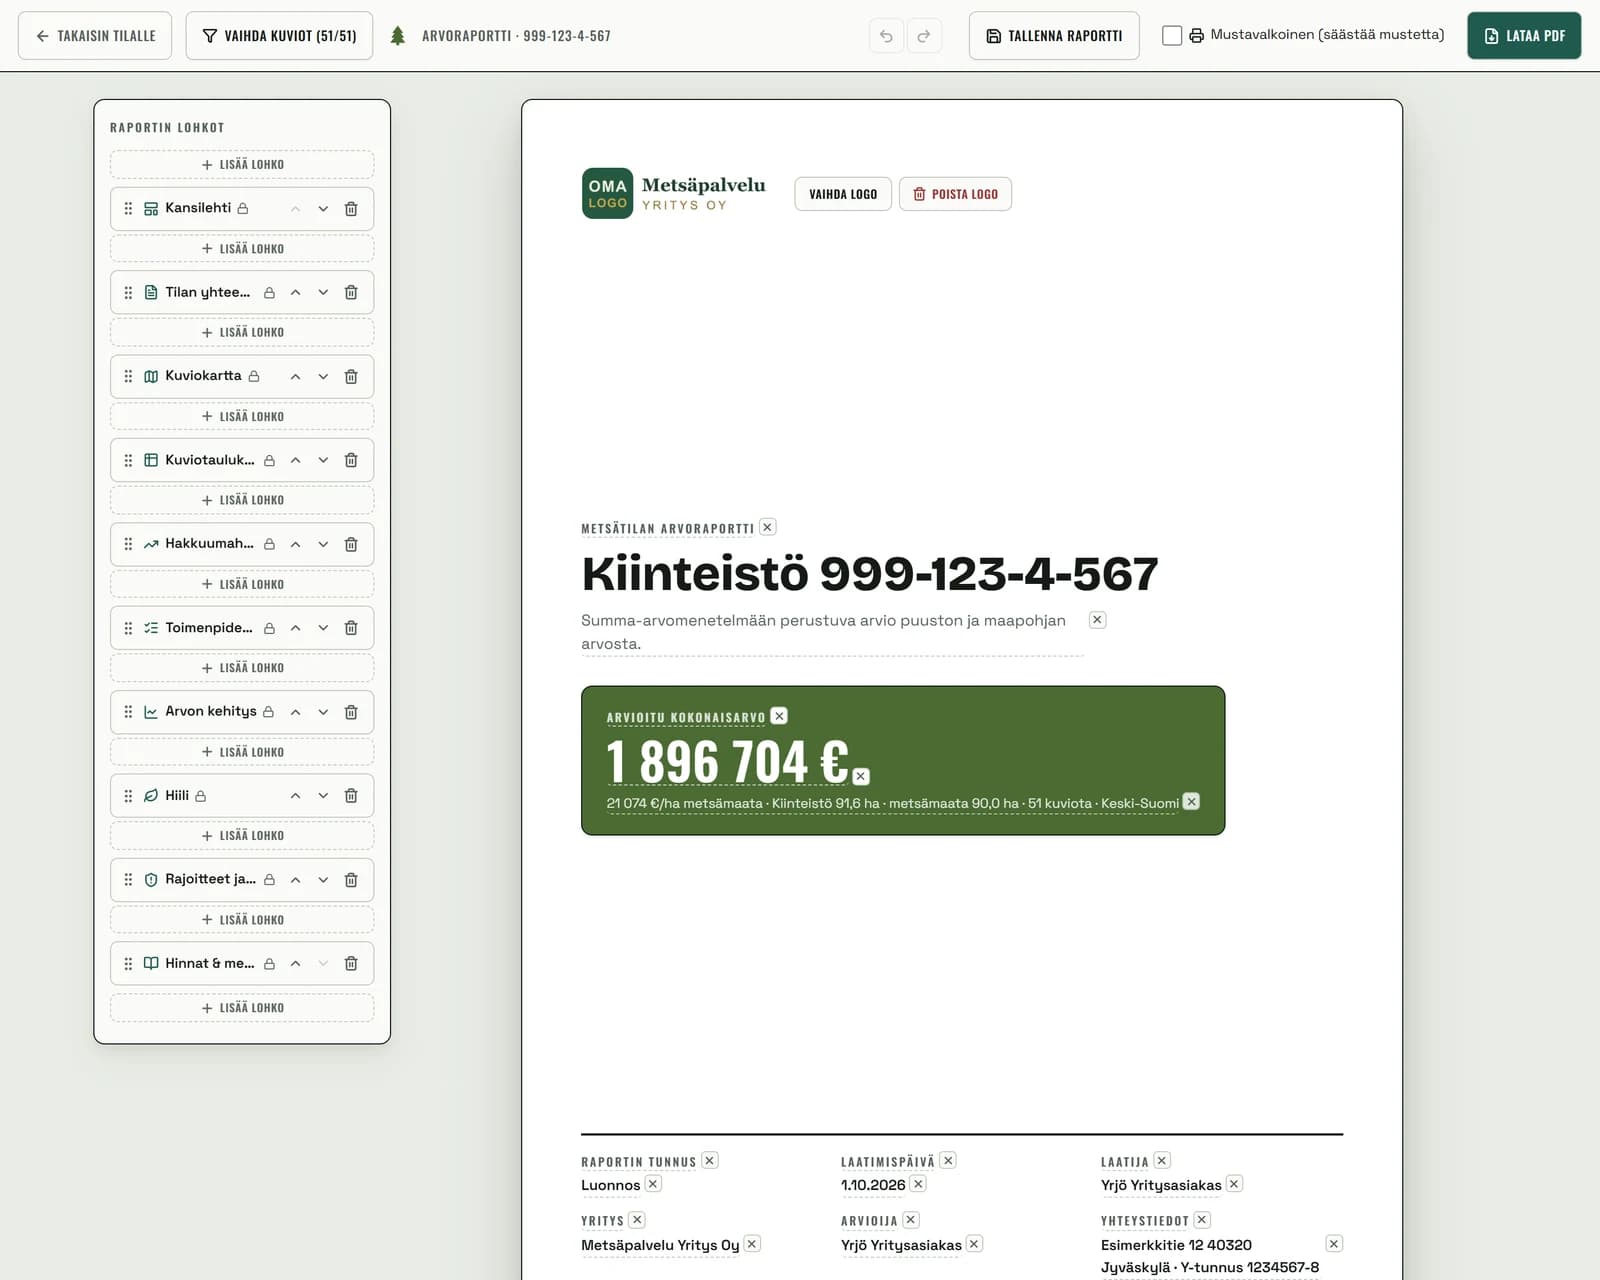Screen dimensions: 1600x1280
Task: Select the Rajoitteet ja... section row
Action: 242,880
